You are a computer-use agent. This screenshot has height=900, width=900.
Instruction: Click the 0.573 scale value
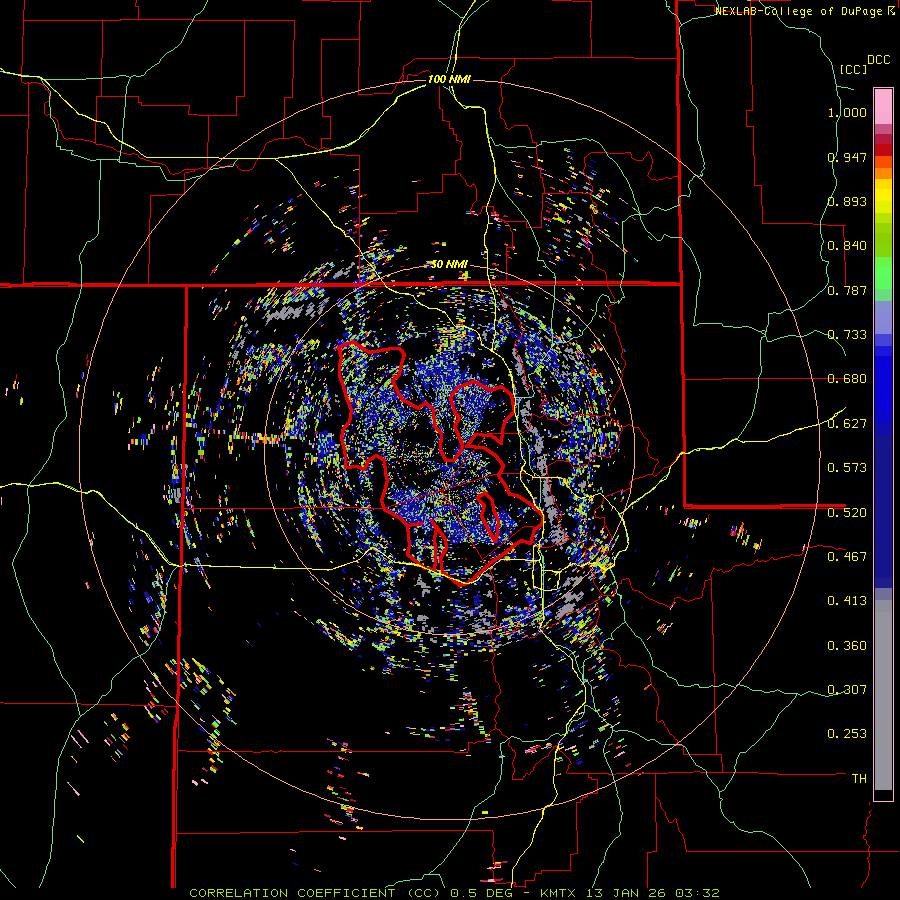pos(847,468)
